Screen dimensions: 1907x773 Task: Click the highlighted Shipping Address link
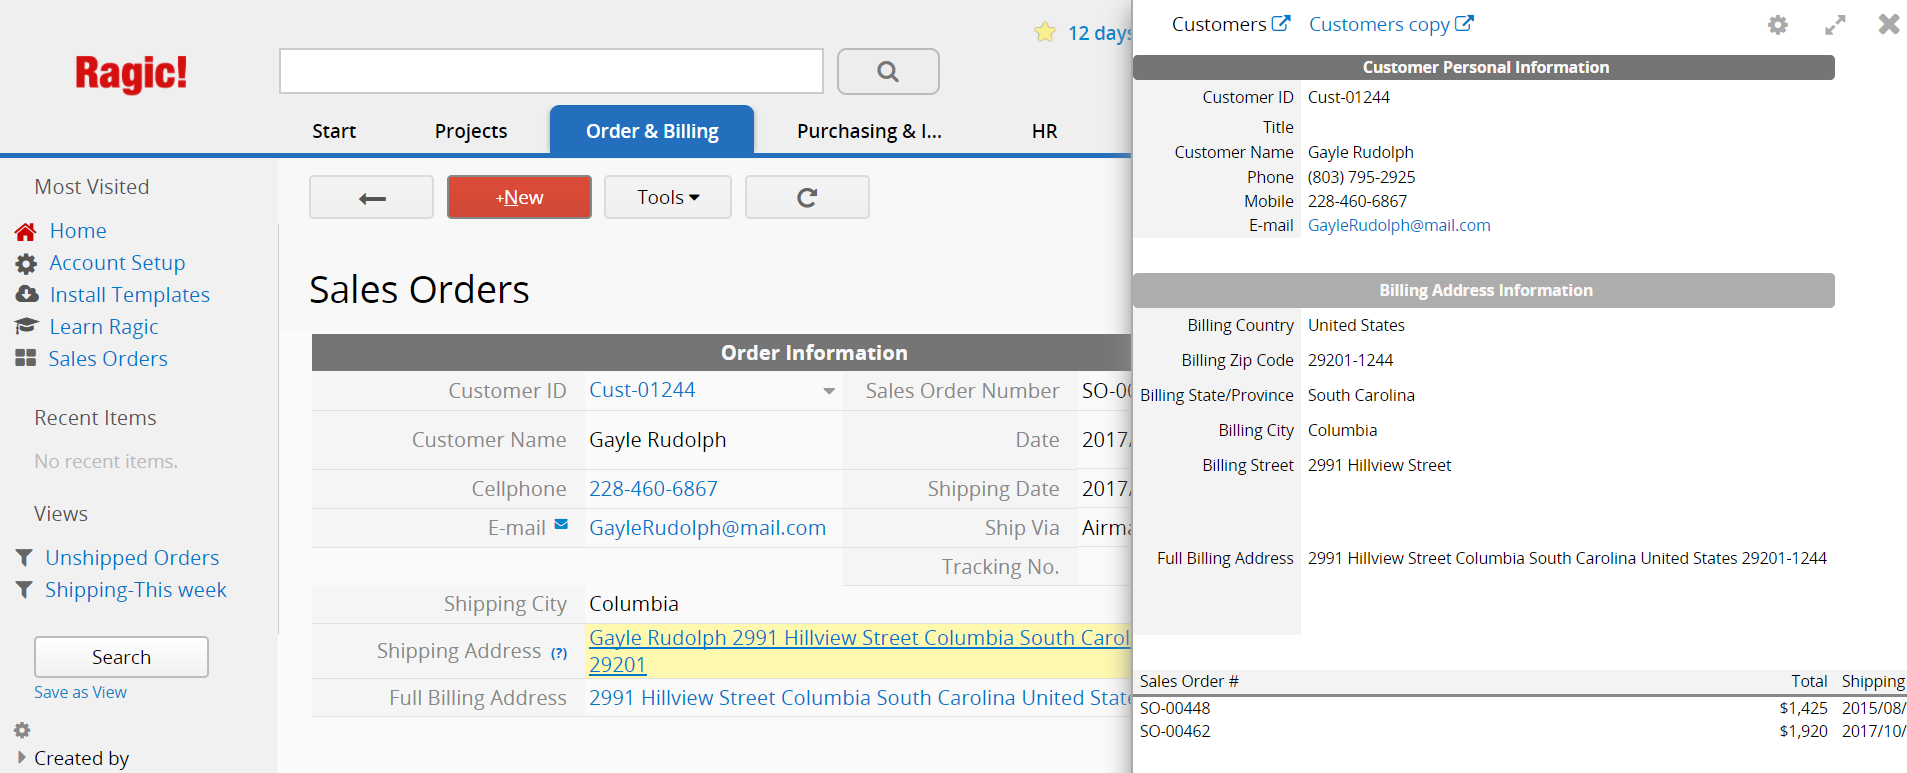point(859,651)
